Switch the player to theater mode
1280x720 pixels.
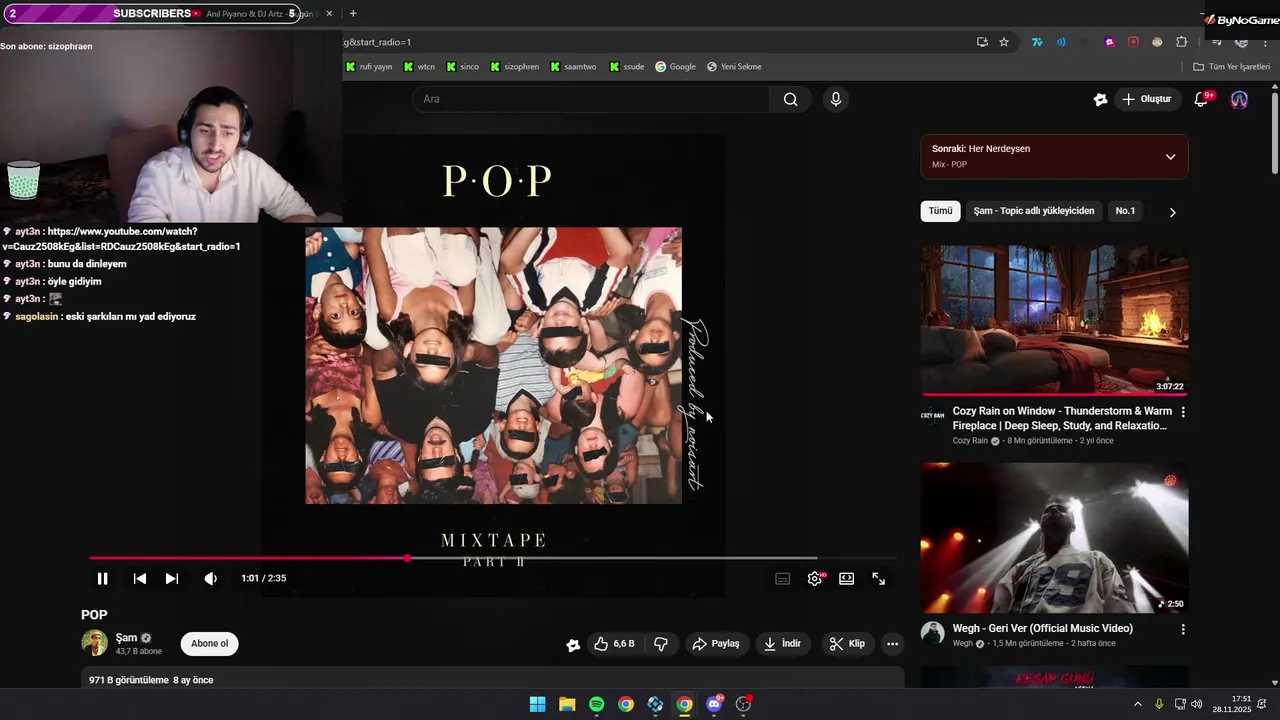point(847,579)
